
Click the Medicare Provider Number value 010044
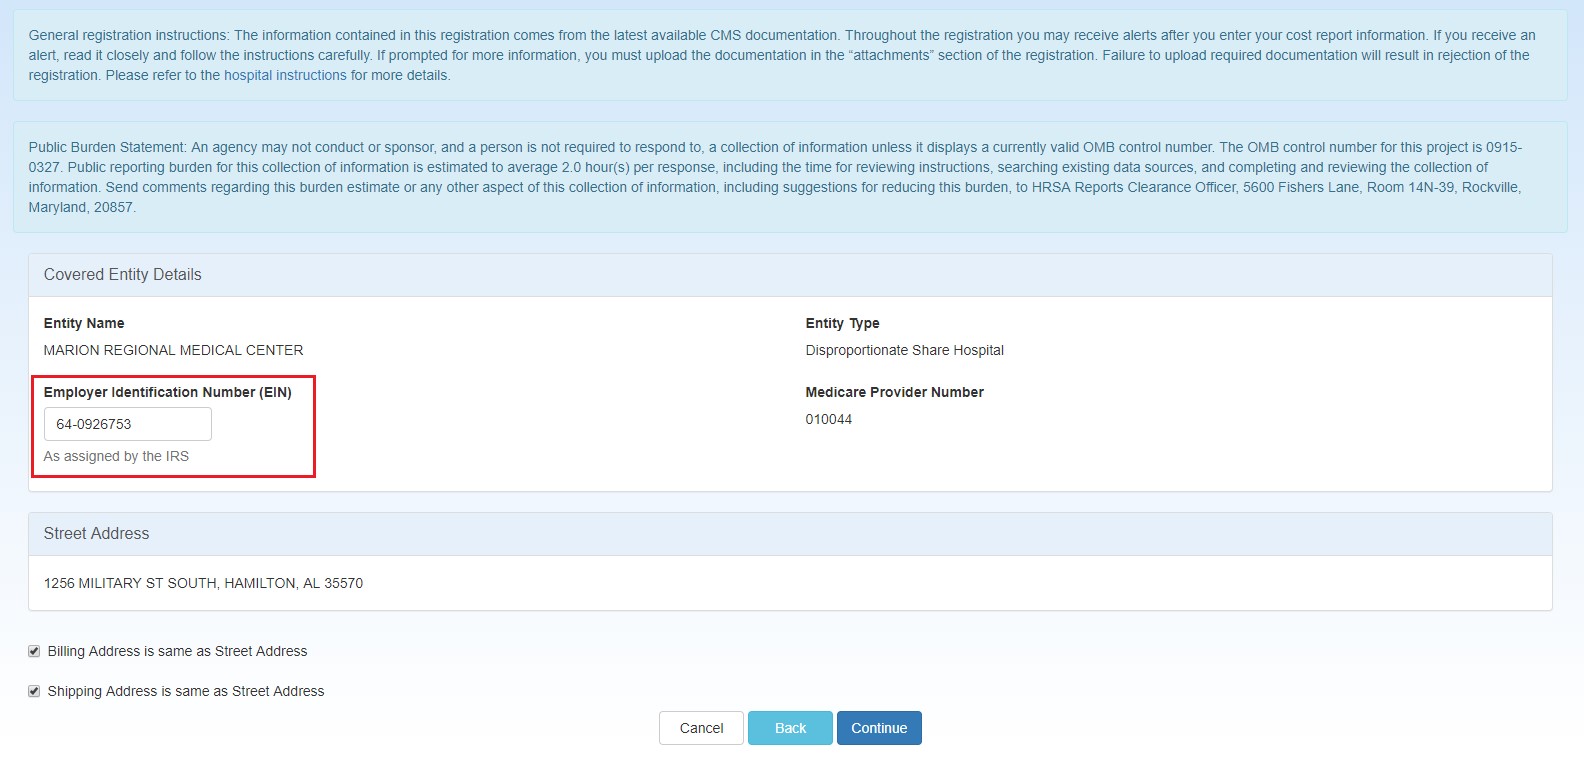(x=829, y=419)
